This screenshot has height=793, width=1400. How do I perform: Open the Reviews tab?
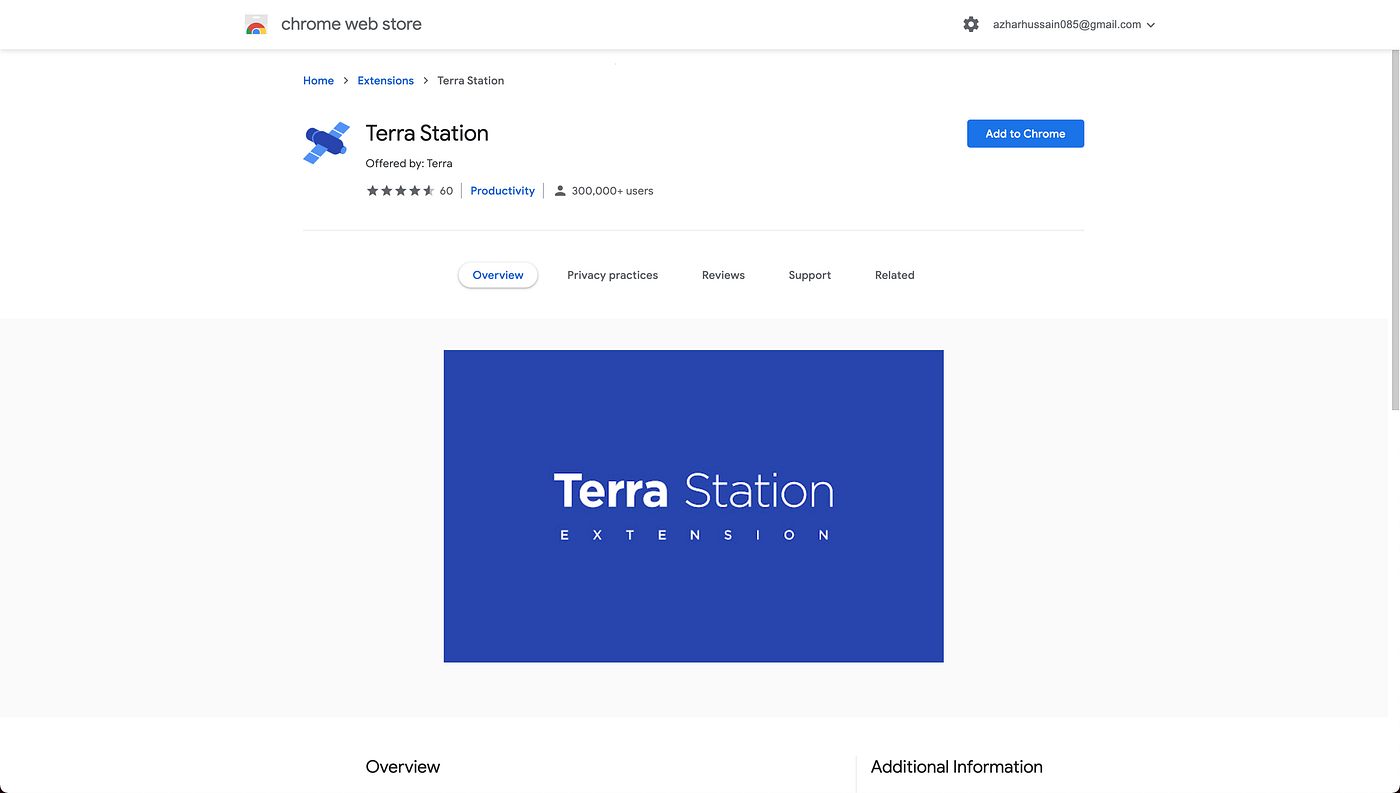[723, 275]
